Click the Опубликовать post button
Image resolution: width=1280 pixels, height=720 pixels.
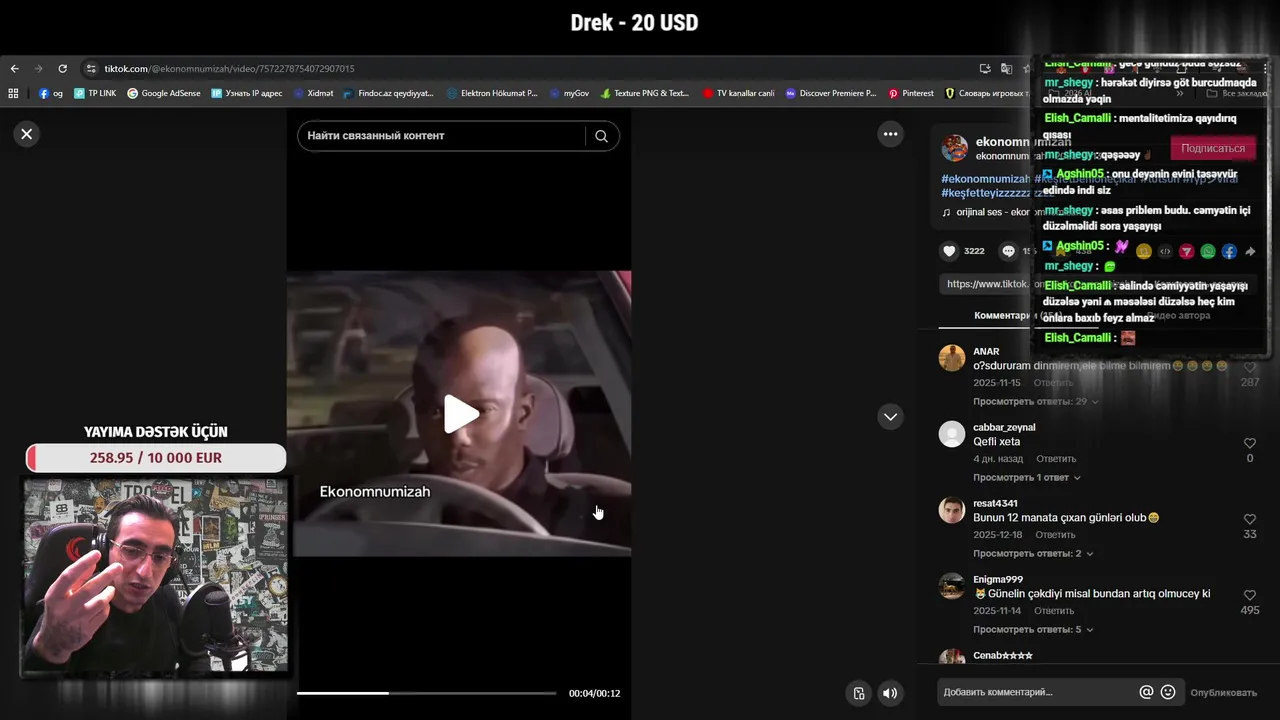click(x=1223, y=692)
